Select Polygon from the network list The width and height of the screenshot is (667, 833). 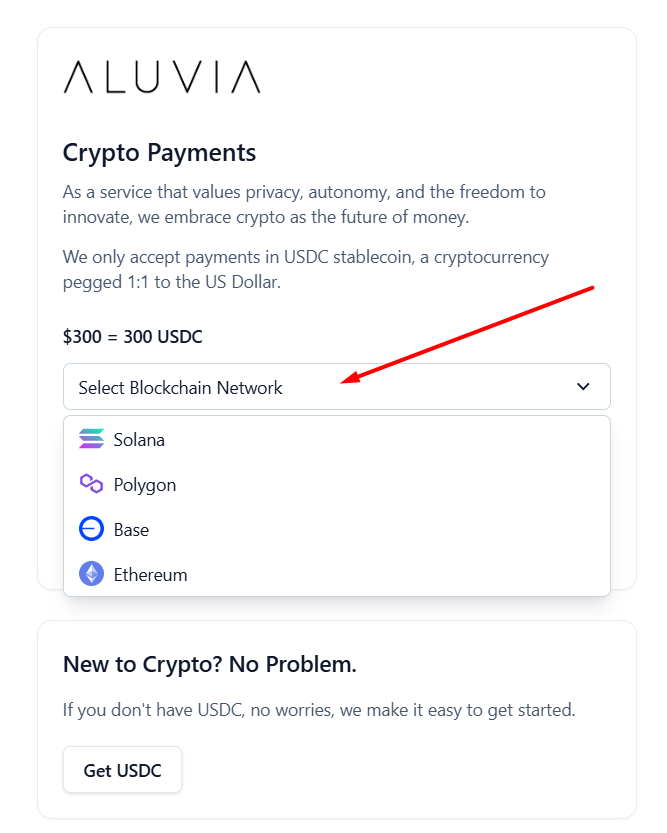click(x=143, y=484)
